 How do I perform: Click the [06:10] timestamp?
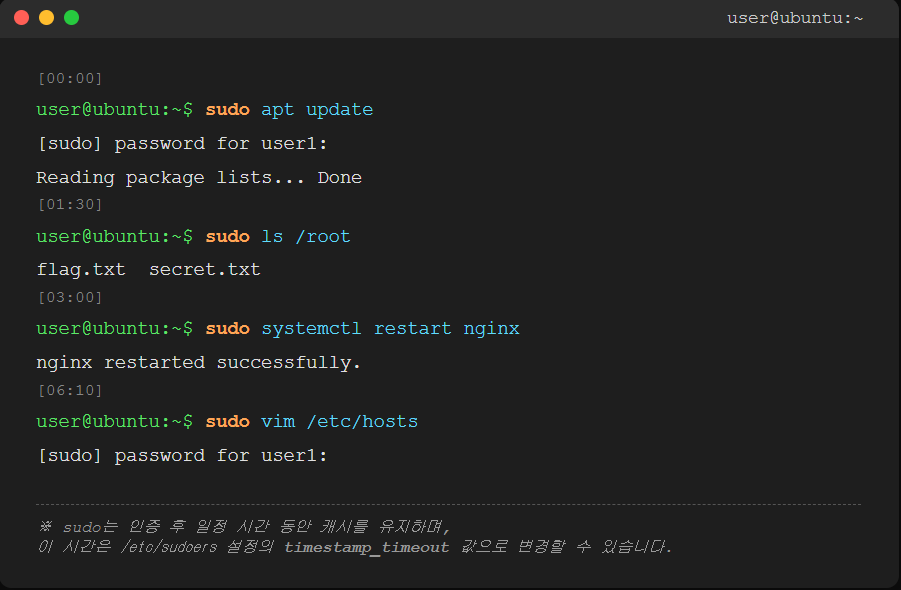pyautogui.click(x=70, y=391)
